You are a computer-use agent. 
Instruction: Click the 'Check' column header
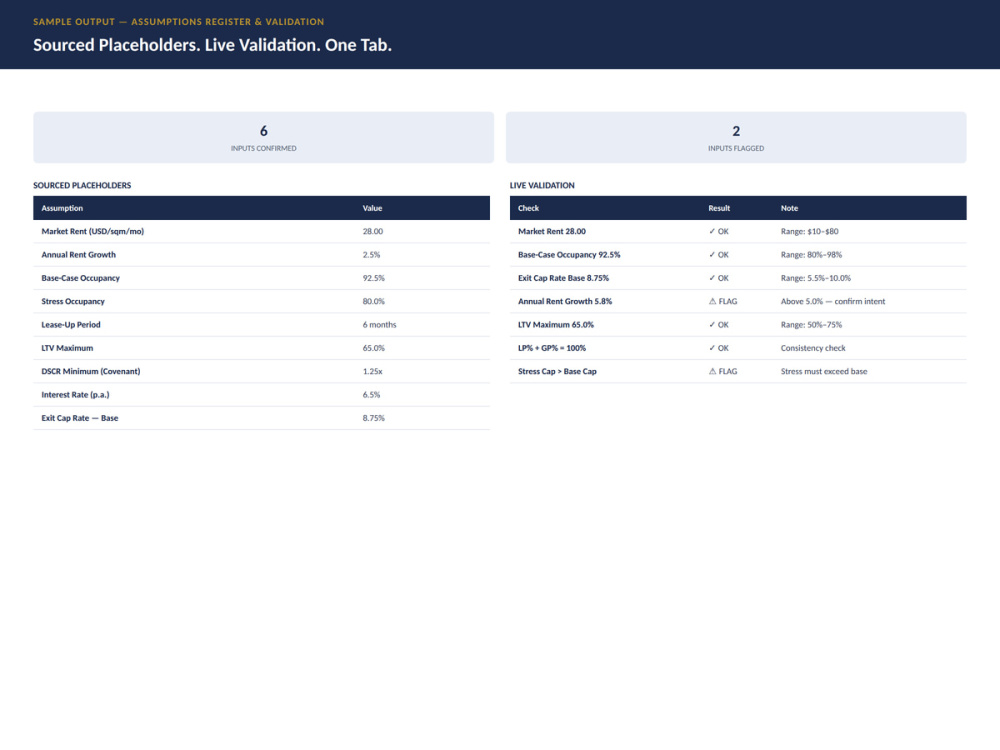pyautogui.click(x=528, y=209)
